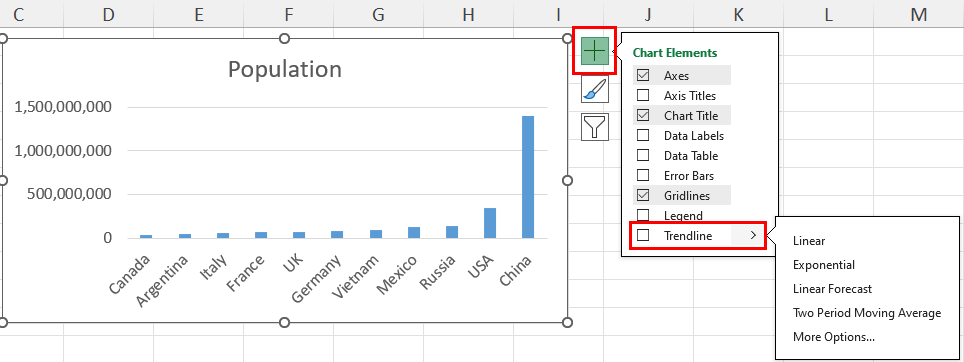This screenshot has height=362, width=964.
Task: Click the right-middle chart sizing handle
Action: point(567,180)
